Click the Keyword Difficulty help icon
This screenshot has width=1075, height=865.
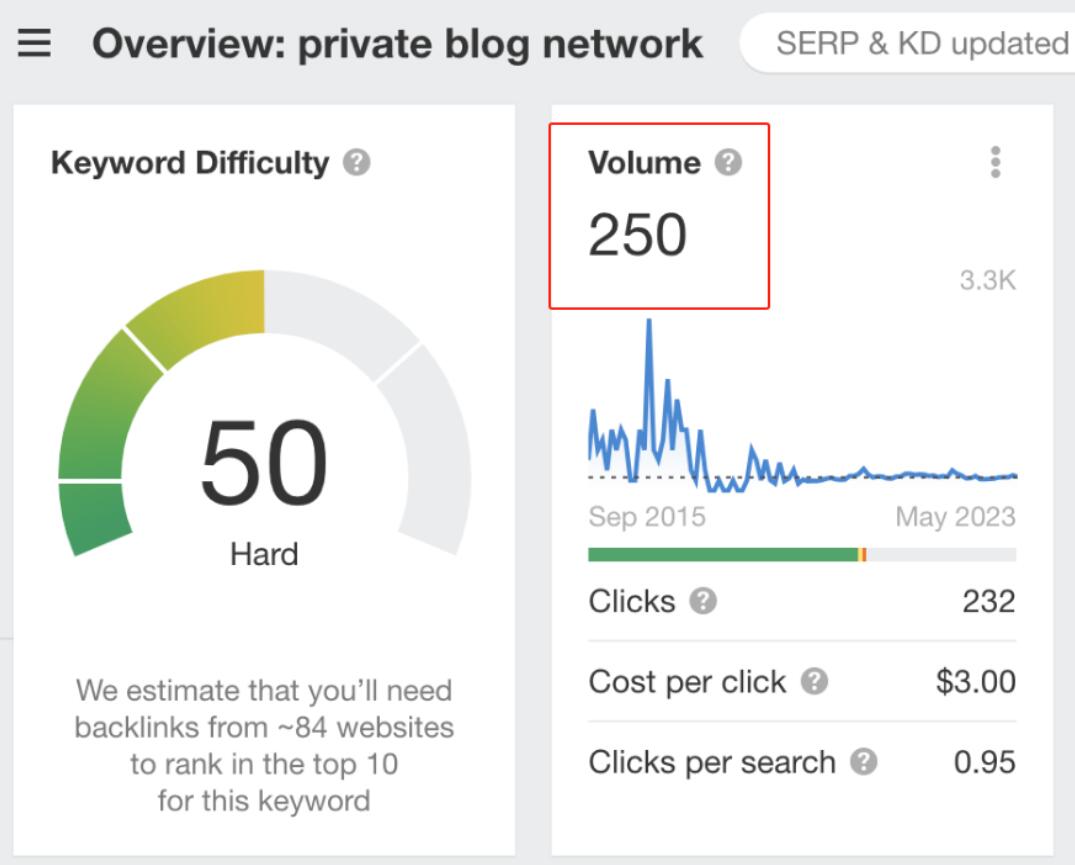point(357,162)
